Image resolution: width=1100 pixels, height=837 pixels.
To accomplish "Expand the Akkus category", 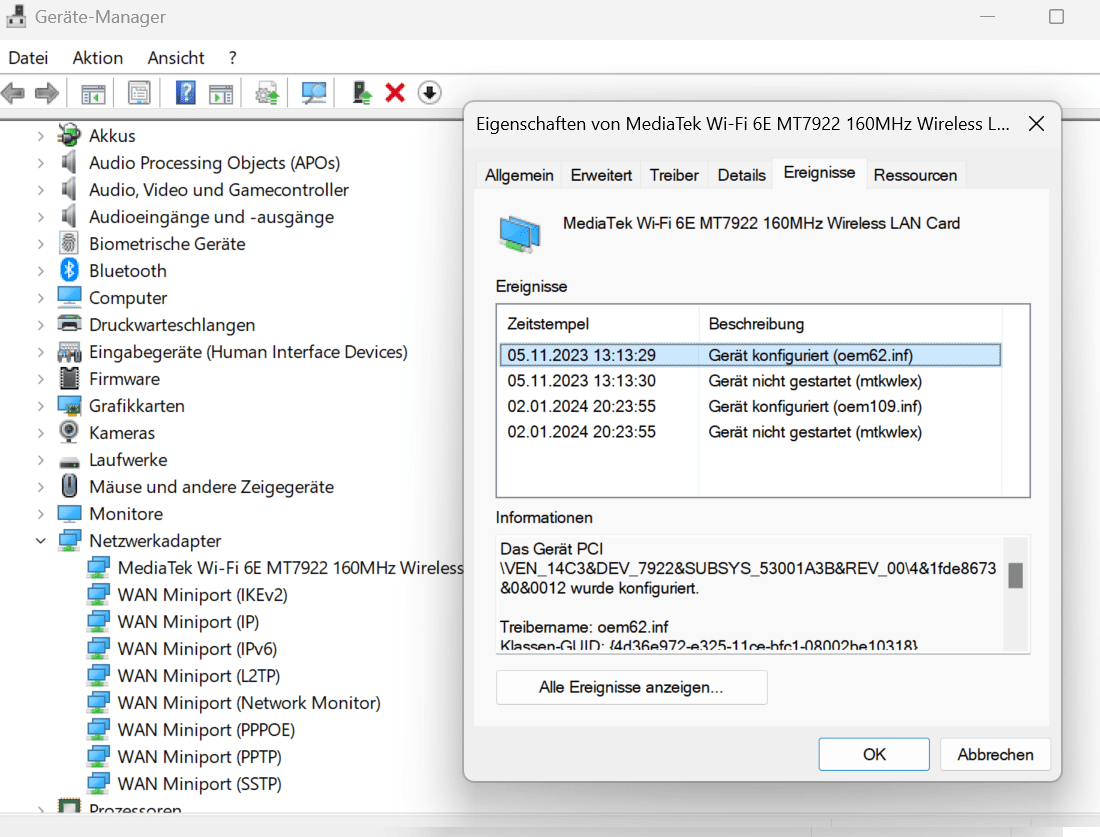I will pos(41,135).
